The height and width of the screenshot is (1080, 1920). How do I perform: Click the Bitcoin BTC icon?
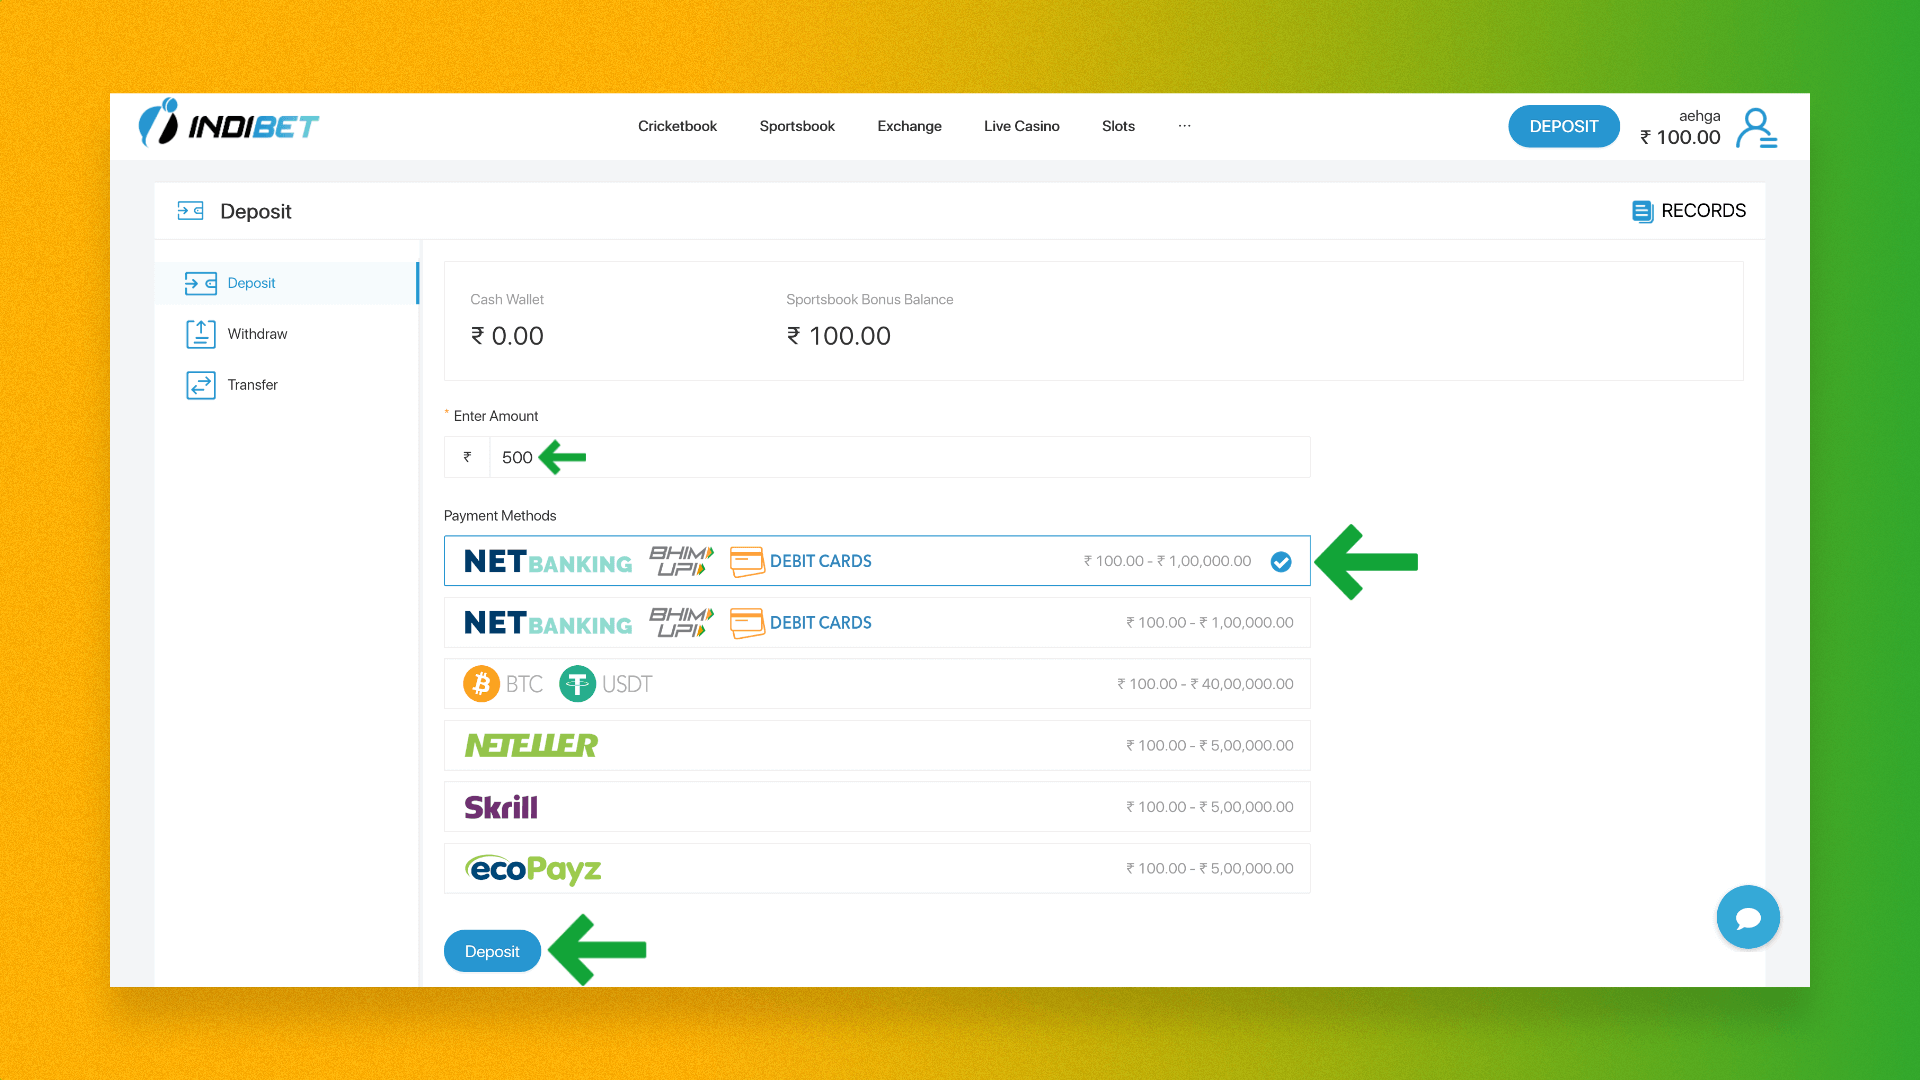click(481, 684)
